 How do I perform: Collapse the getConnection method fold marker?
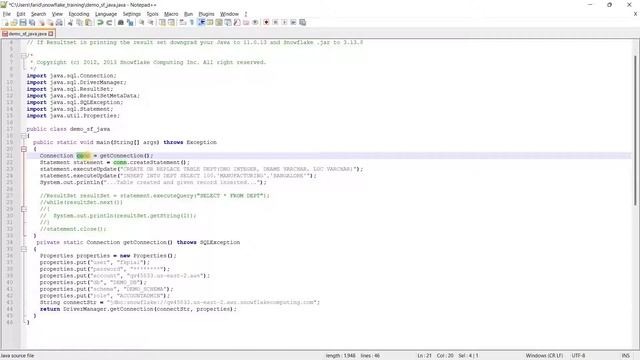click(x=24, y=249)
